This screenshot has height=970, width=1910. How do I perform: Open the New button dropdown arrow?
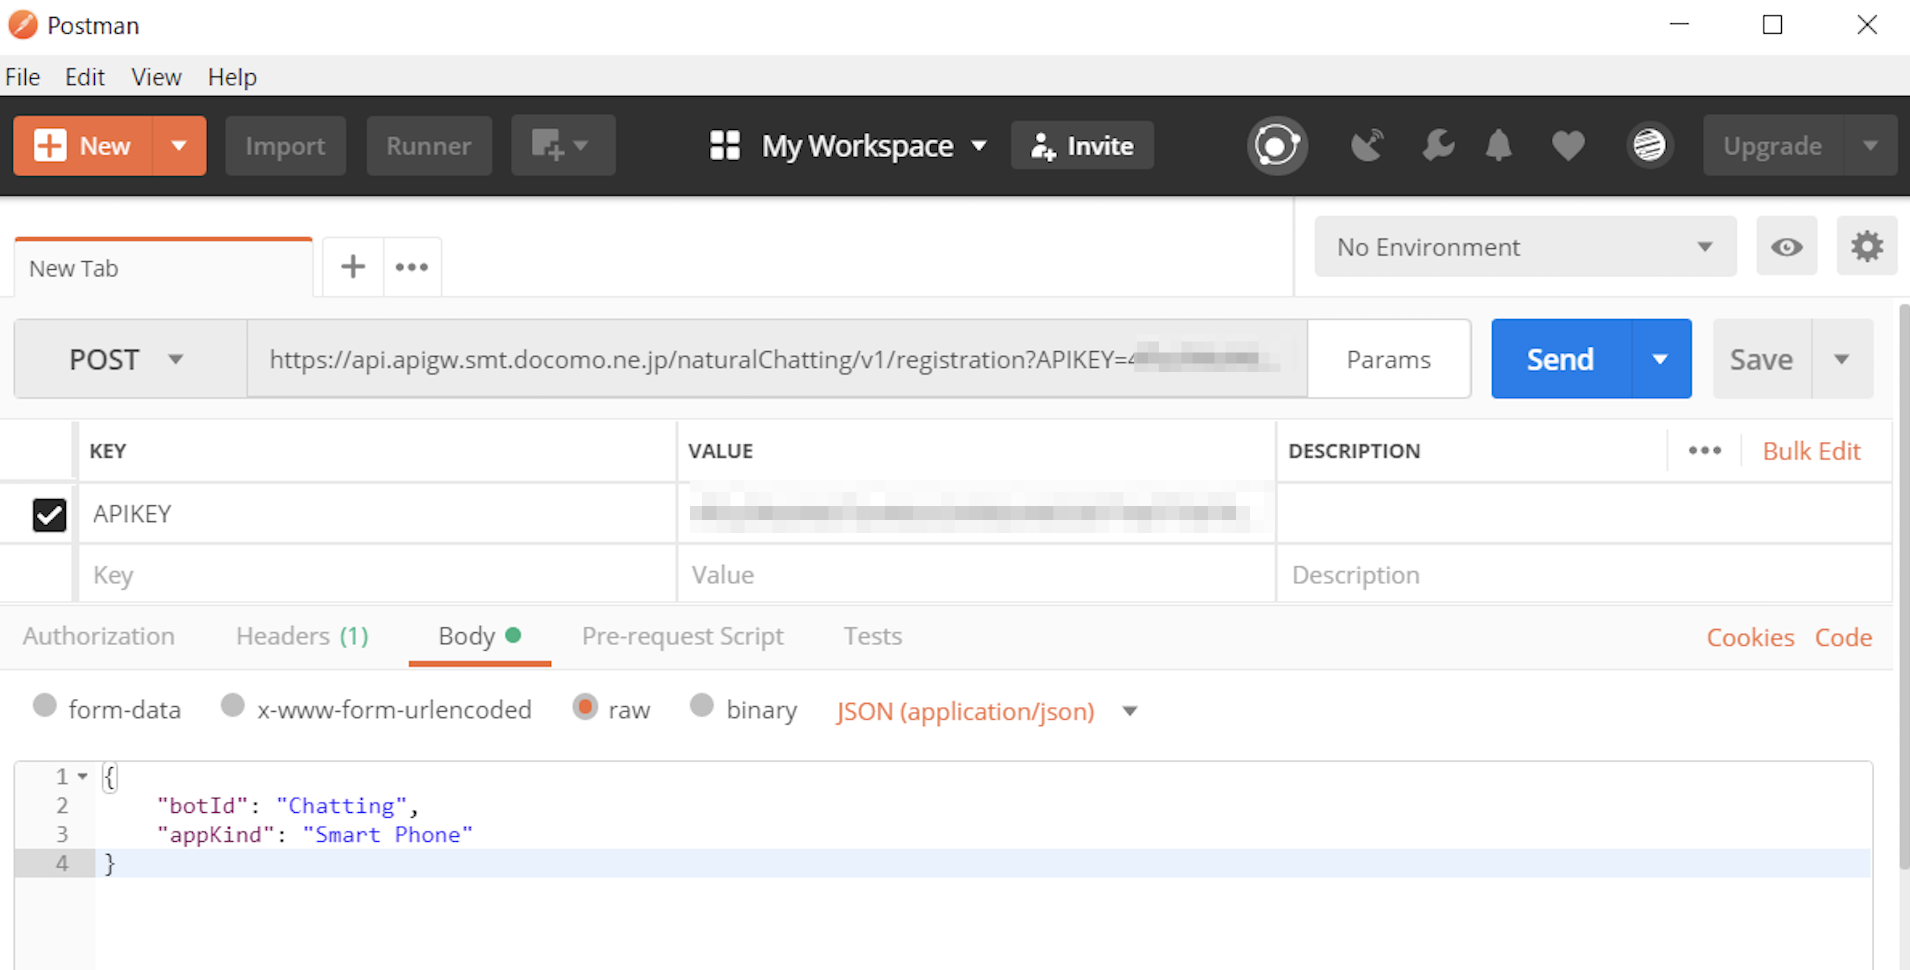[179, 146]
